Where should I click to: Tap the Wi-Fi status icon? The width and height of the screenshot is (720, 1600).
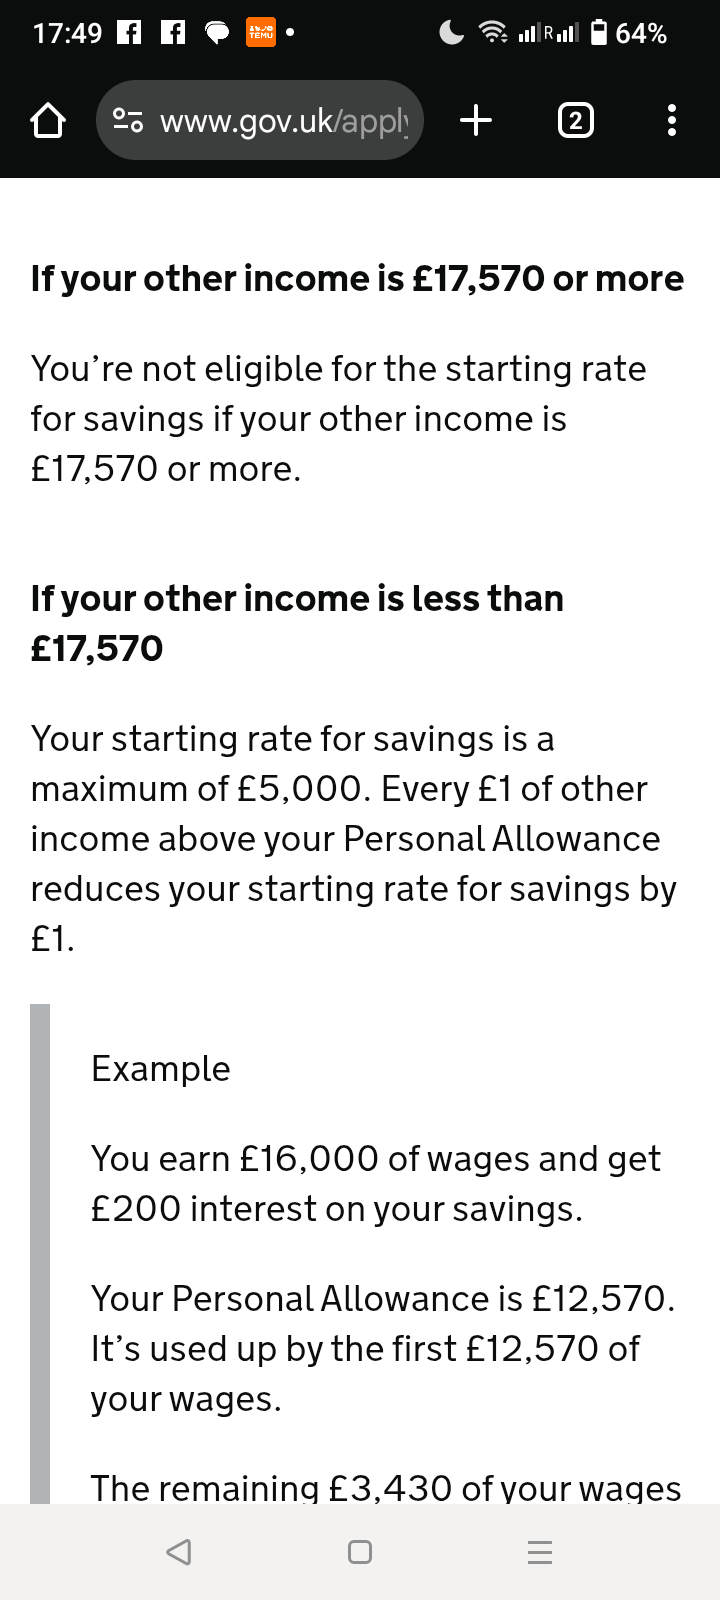(493, 33)
